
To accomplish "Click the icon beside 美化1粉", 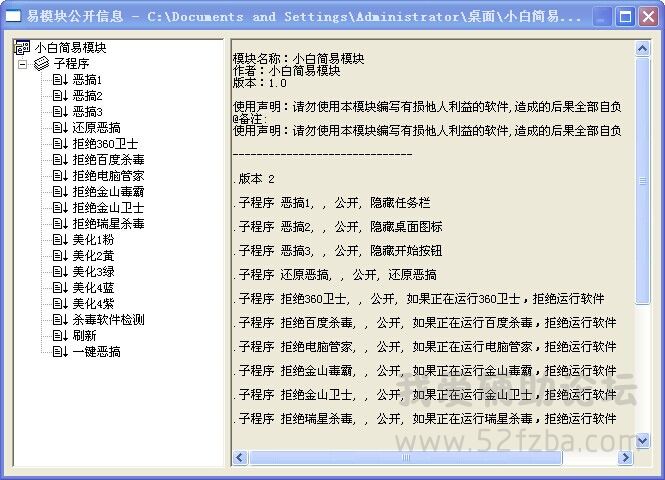I will (60, 240).
